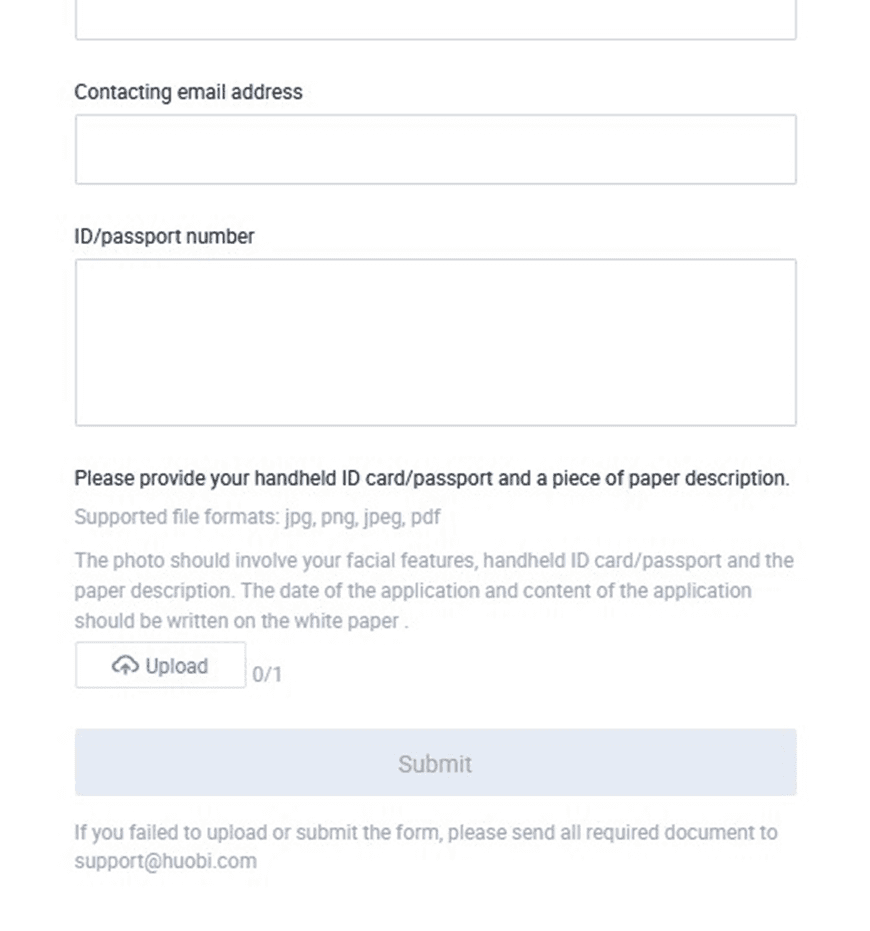Click the Upload button
Image resolution: width=870 pixels, height=931 pixels.
[x=160, y=665]
